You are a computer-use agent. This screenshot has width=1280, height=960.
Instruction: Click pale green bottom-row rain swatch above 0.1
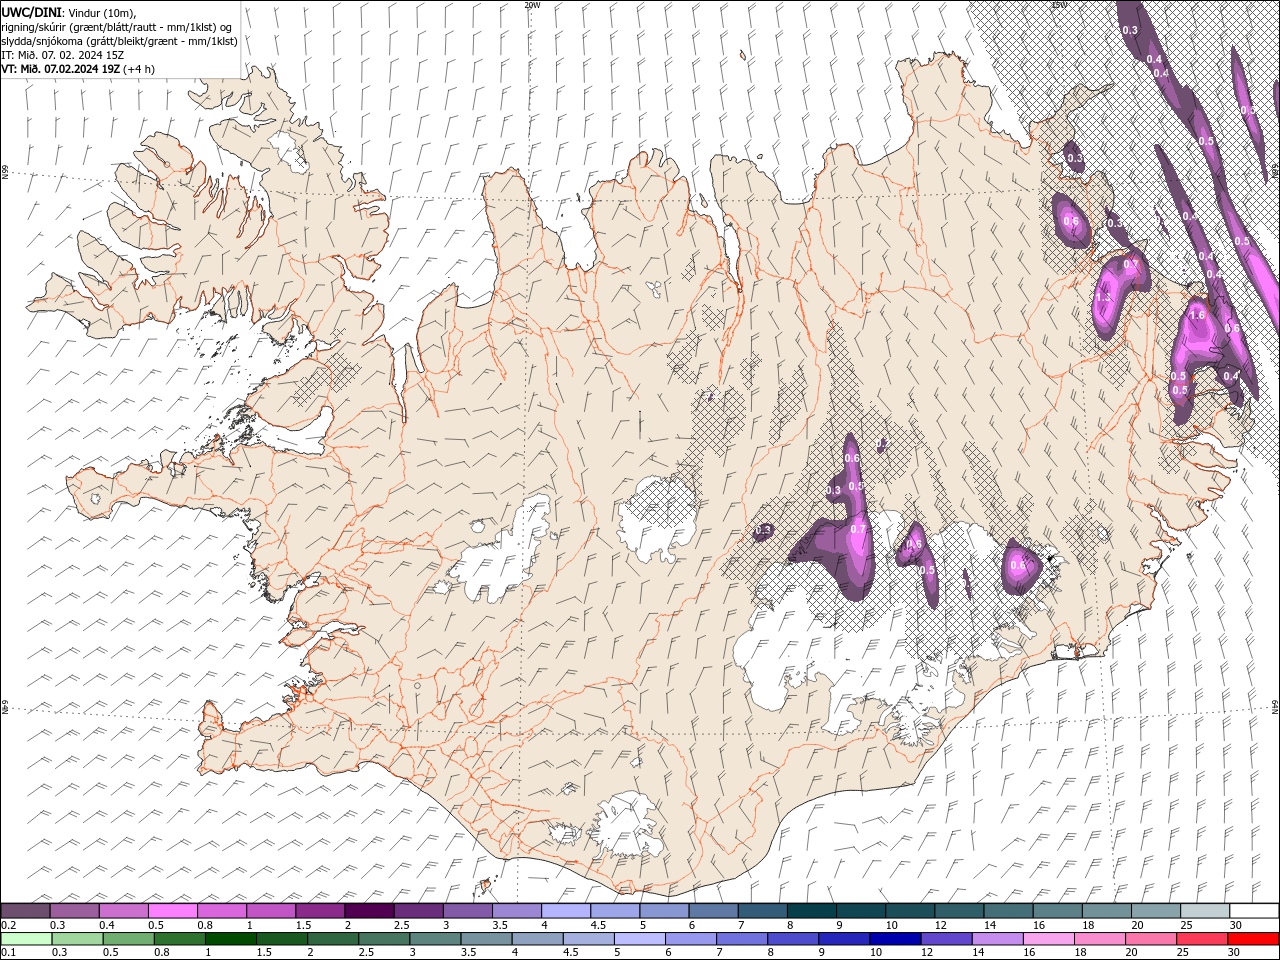[26, 939]
